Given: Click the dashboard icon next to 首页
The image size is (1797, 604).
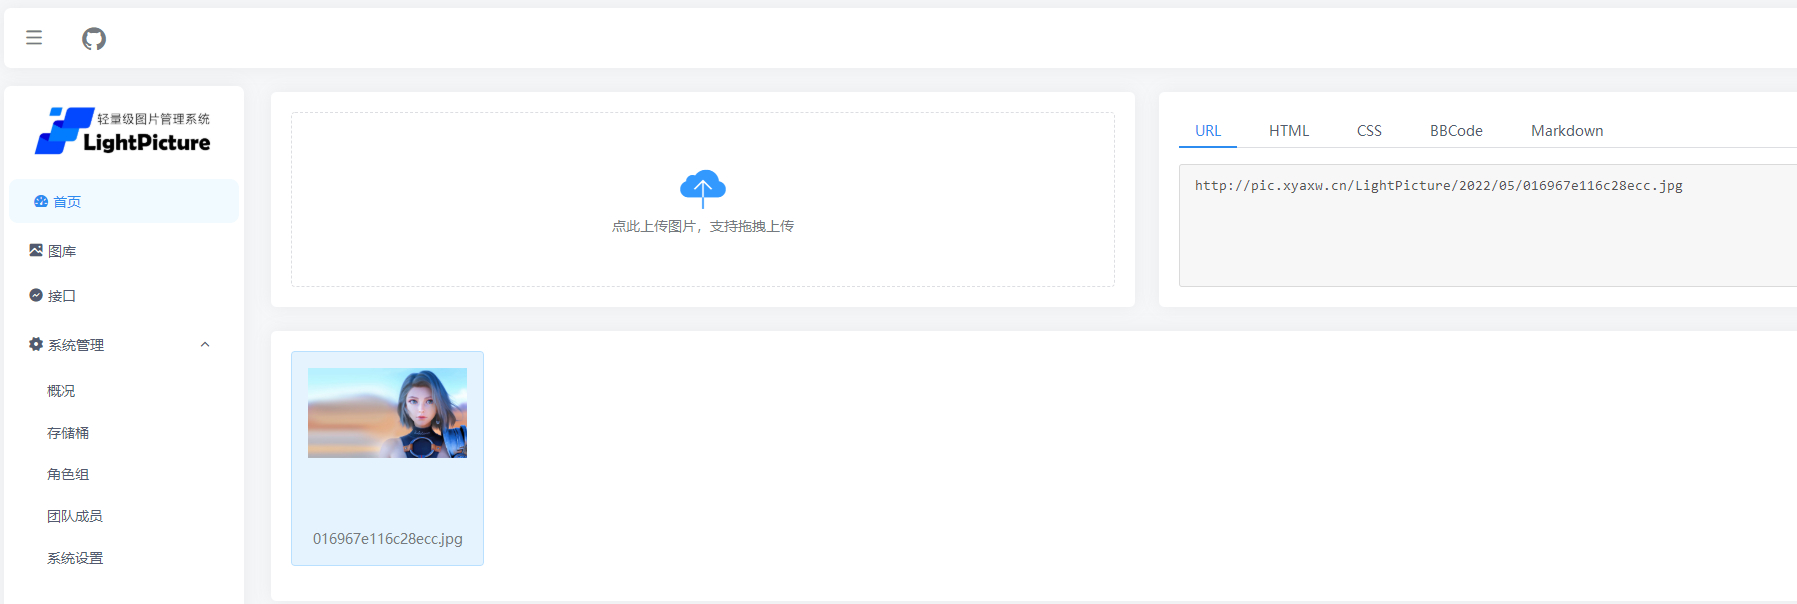Looking at the screenshot, I should (x=41, y=201).
